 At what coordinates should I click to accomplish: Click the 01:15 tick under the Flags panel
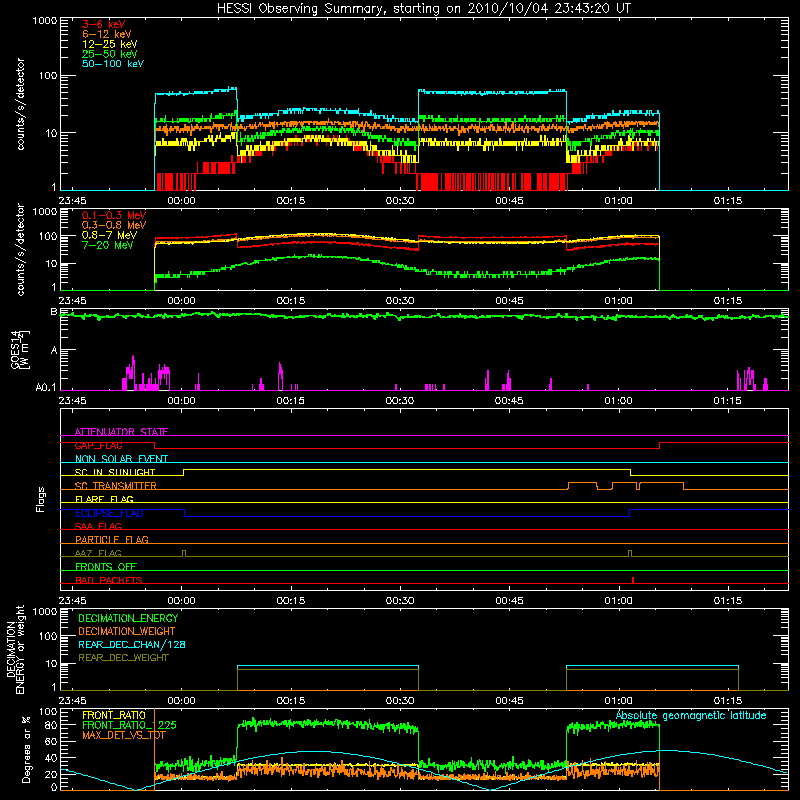tap(728, 601)
